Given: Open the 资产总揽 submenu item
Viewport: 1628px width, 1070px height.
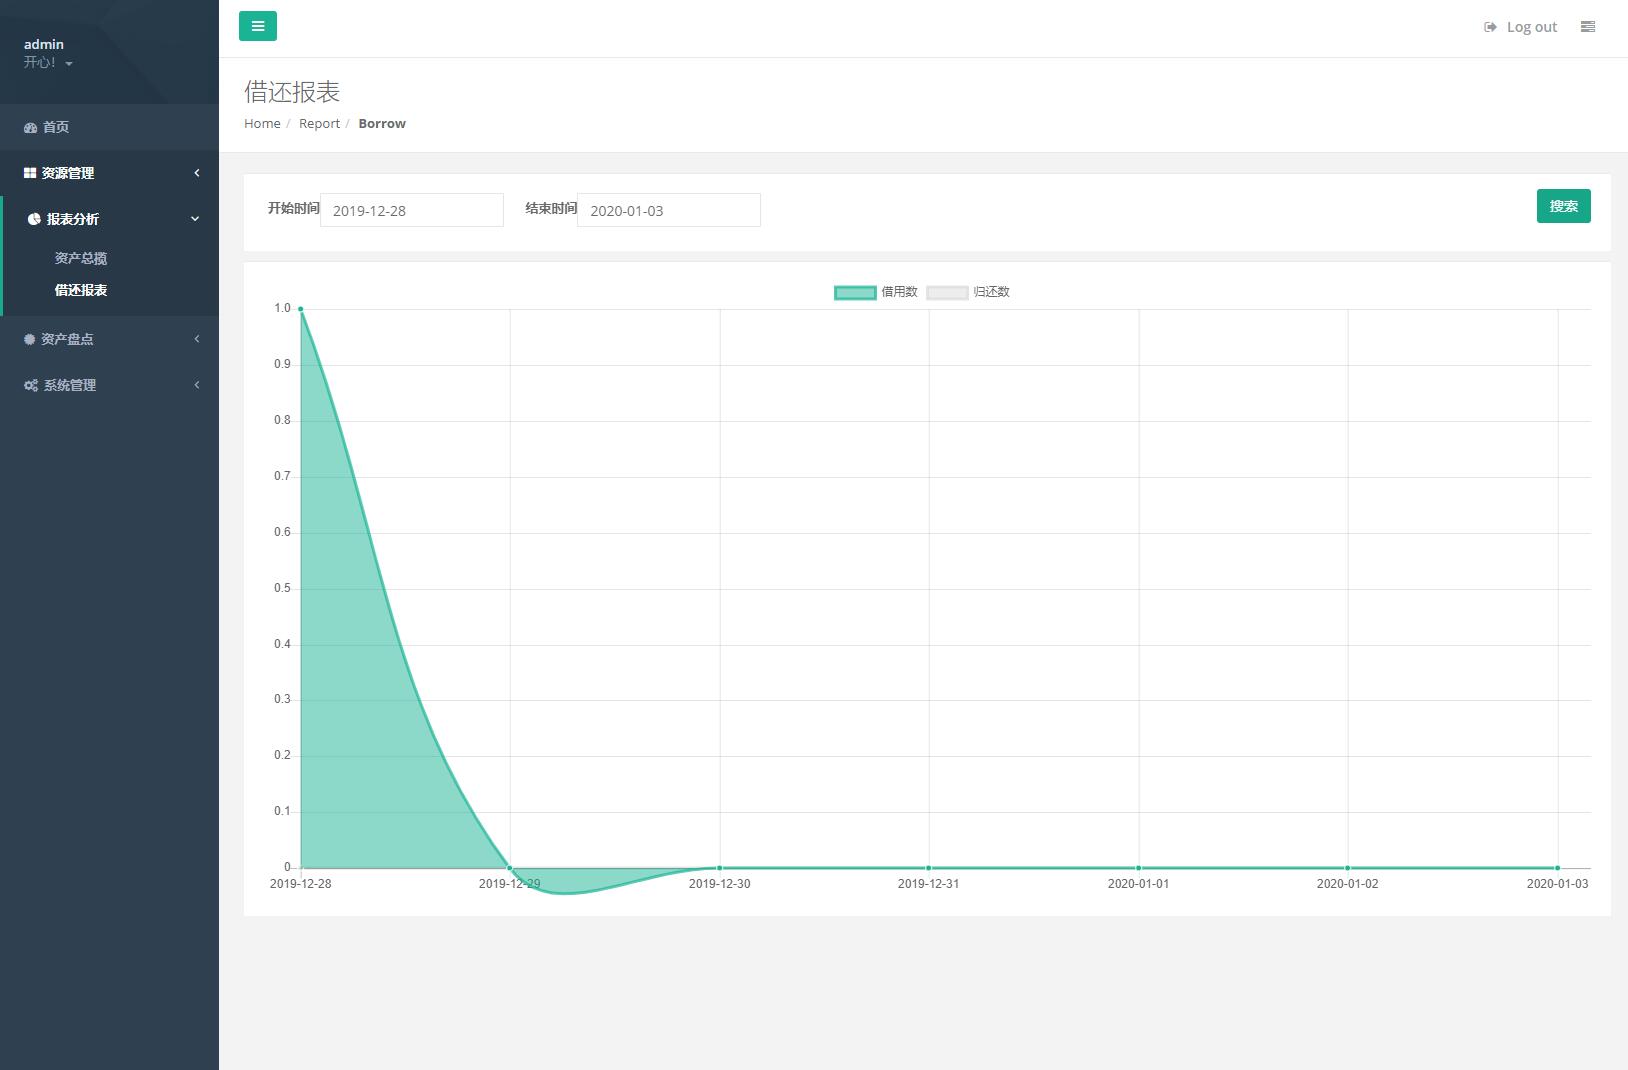Looking at the screenshot, I should pyautogui.click(x=81, y=258).
